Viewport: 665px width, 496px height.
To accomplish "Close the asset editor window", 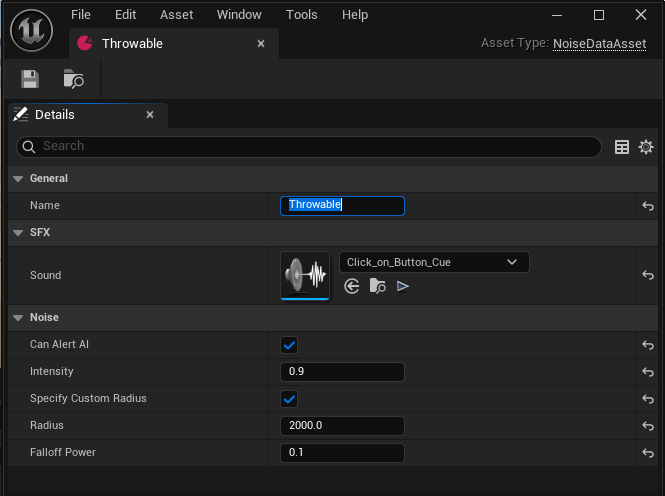I will pyautogui.click(x=641, y=15).
